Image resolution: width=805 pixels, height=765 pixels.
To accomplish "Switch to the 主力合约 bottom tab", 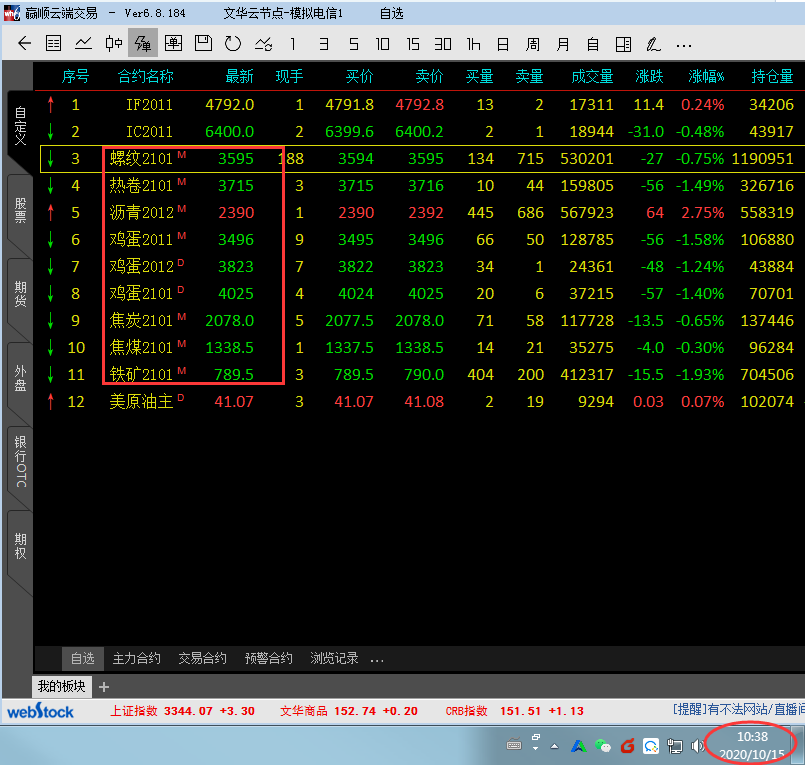I will coord(136,659).
